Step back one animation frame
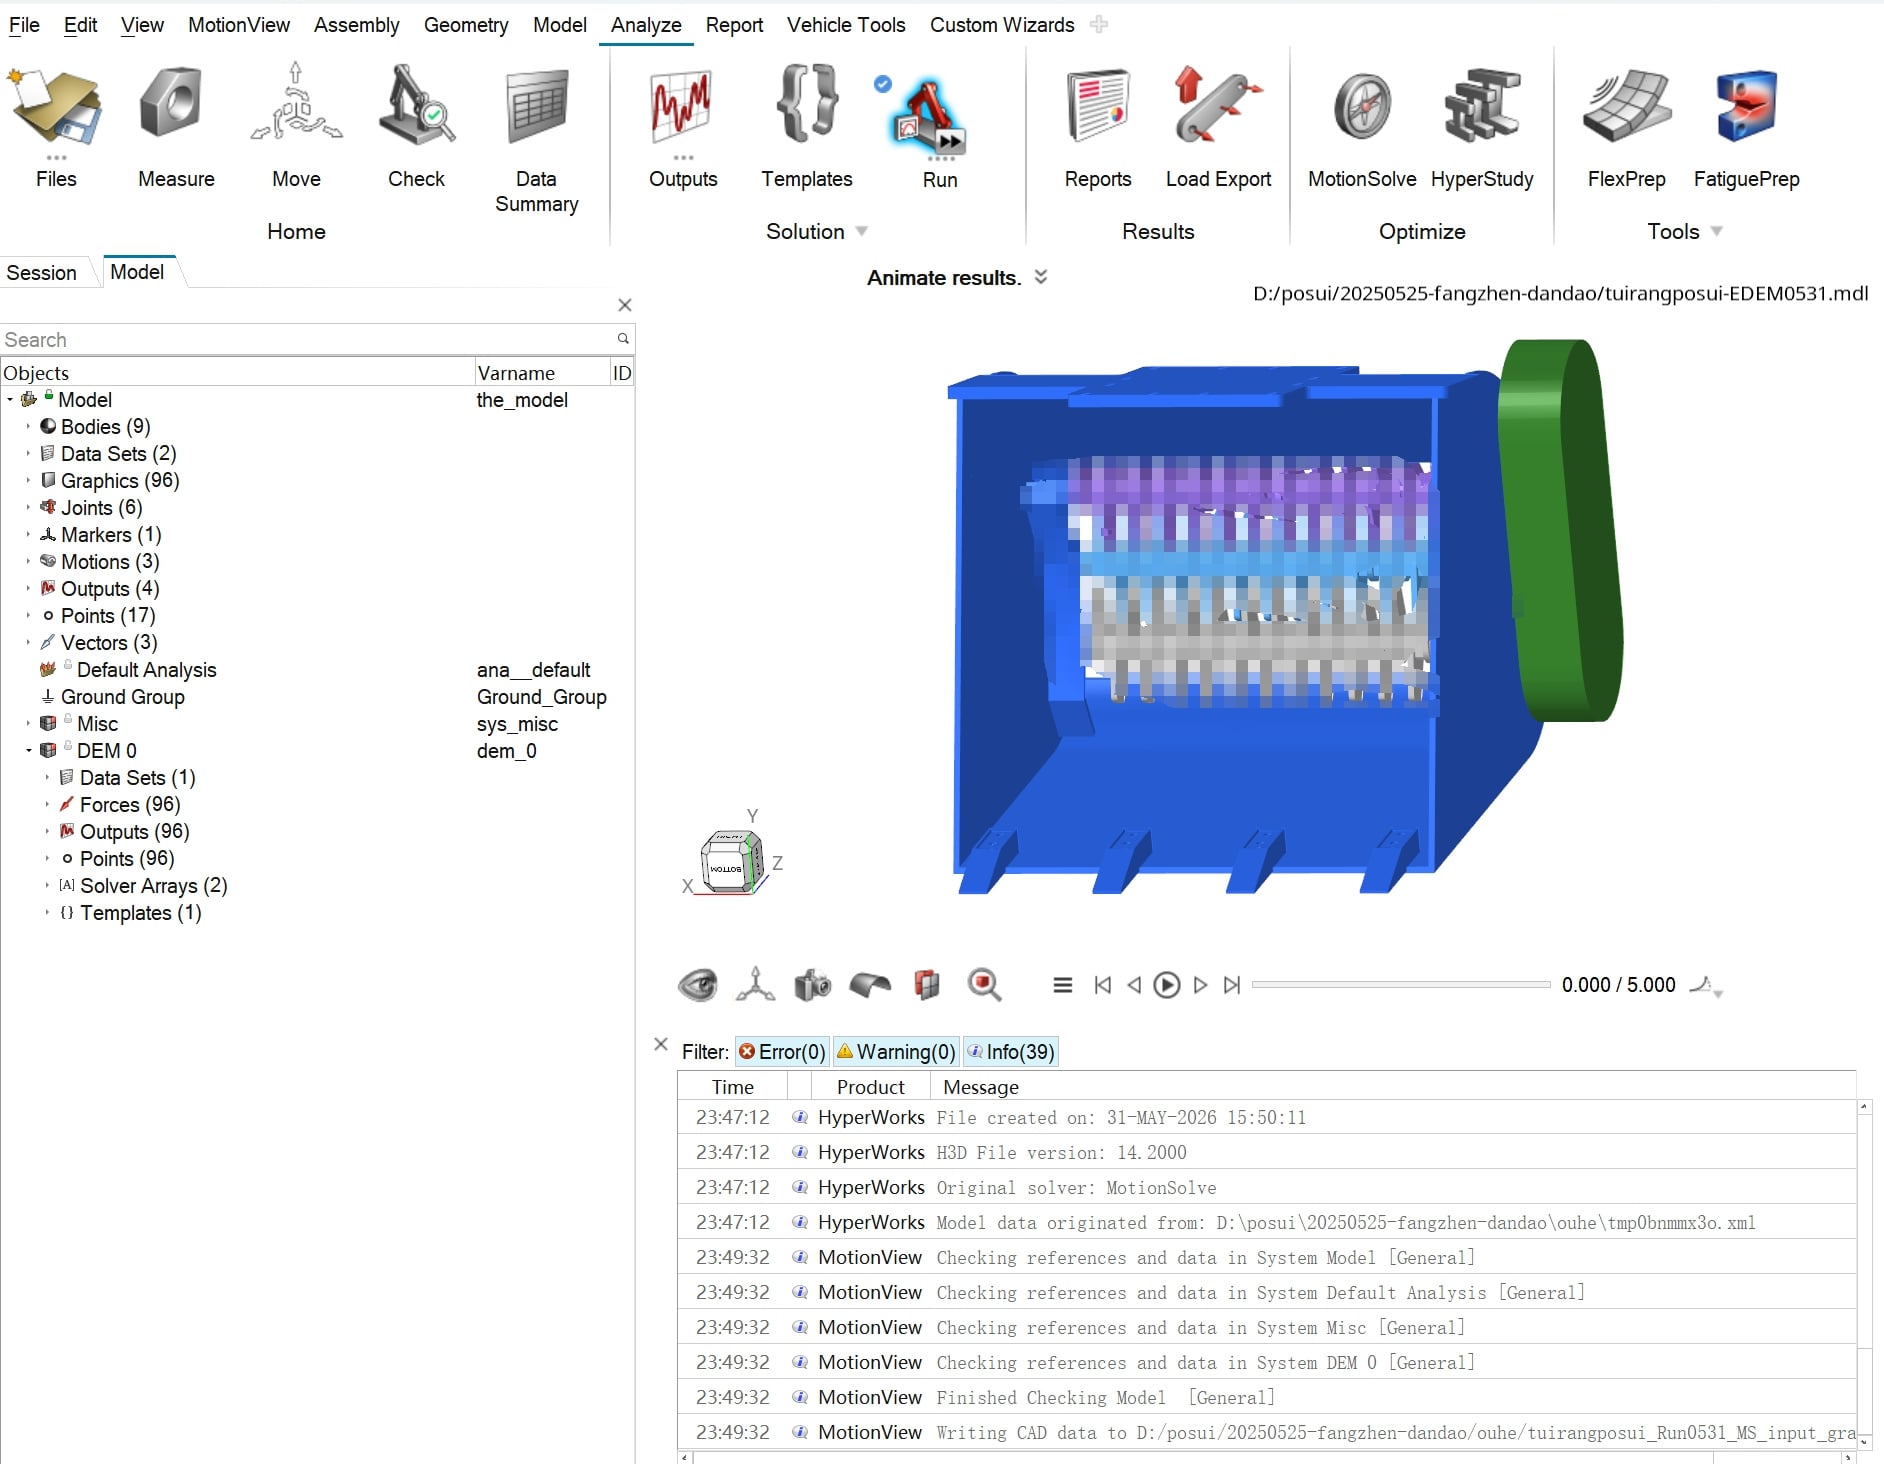The image size is (1884, 1464). coord(1134,986)
